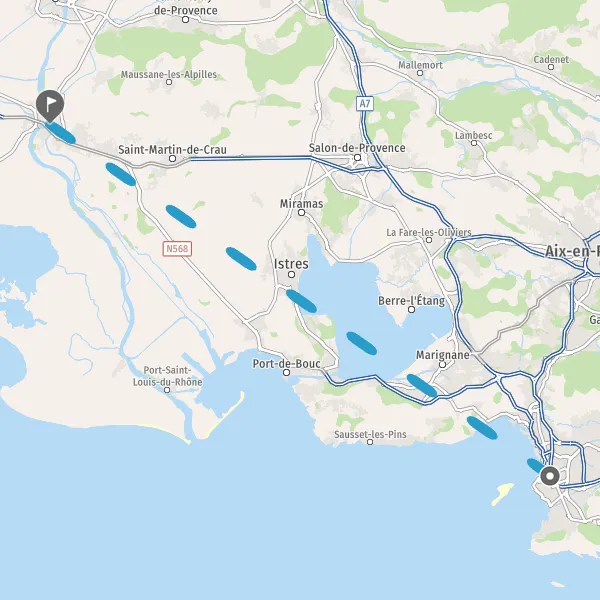Click the Port-Saint-Louis-du-Rhône label

click(168, 376)
